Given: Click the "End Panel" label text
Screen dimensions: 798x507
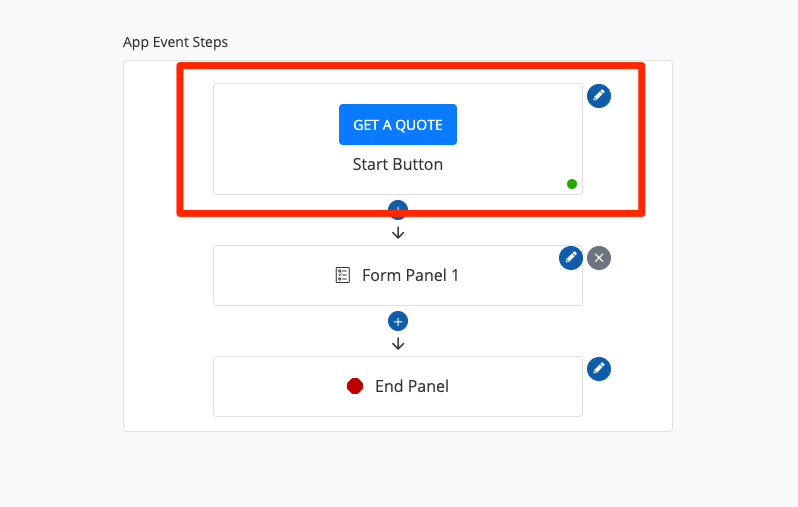Looking at the screenshot, I should [x=412, y=386].
